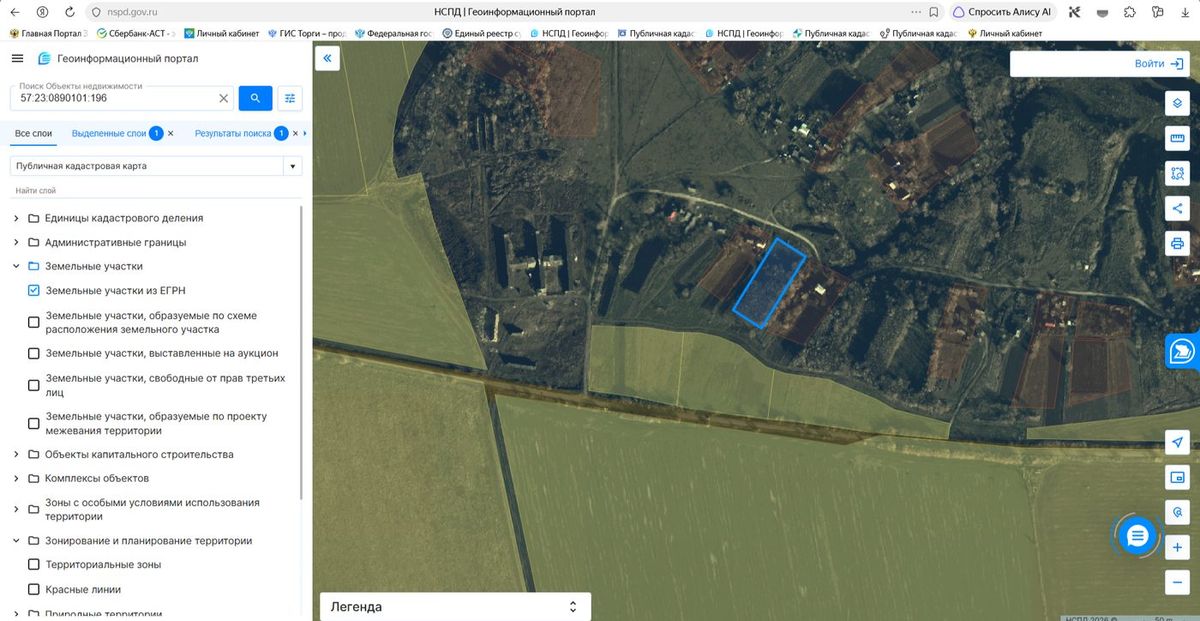1200x621 pixels.
Task: Click the blue search magnifier button
Action: coord(255,98)
